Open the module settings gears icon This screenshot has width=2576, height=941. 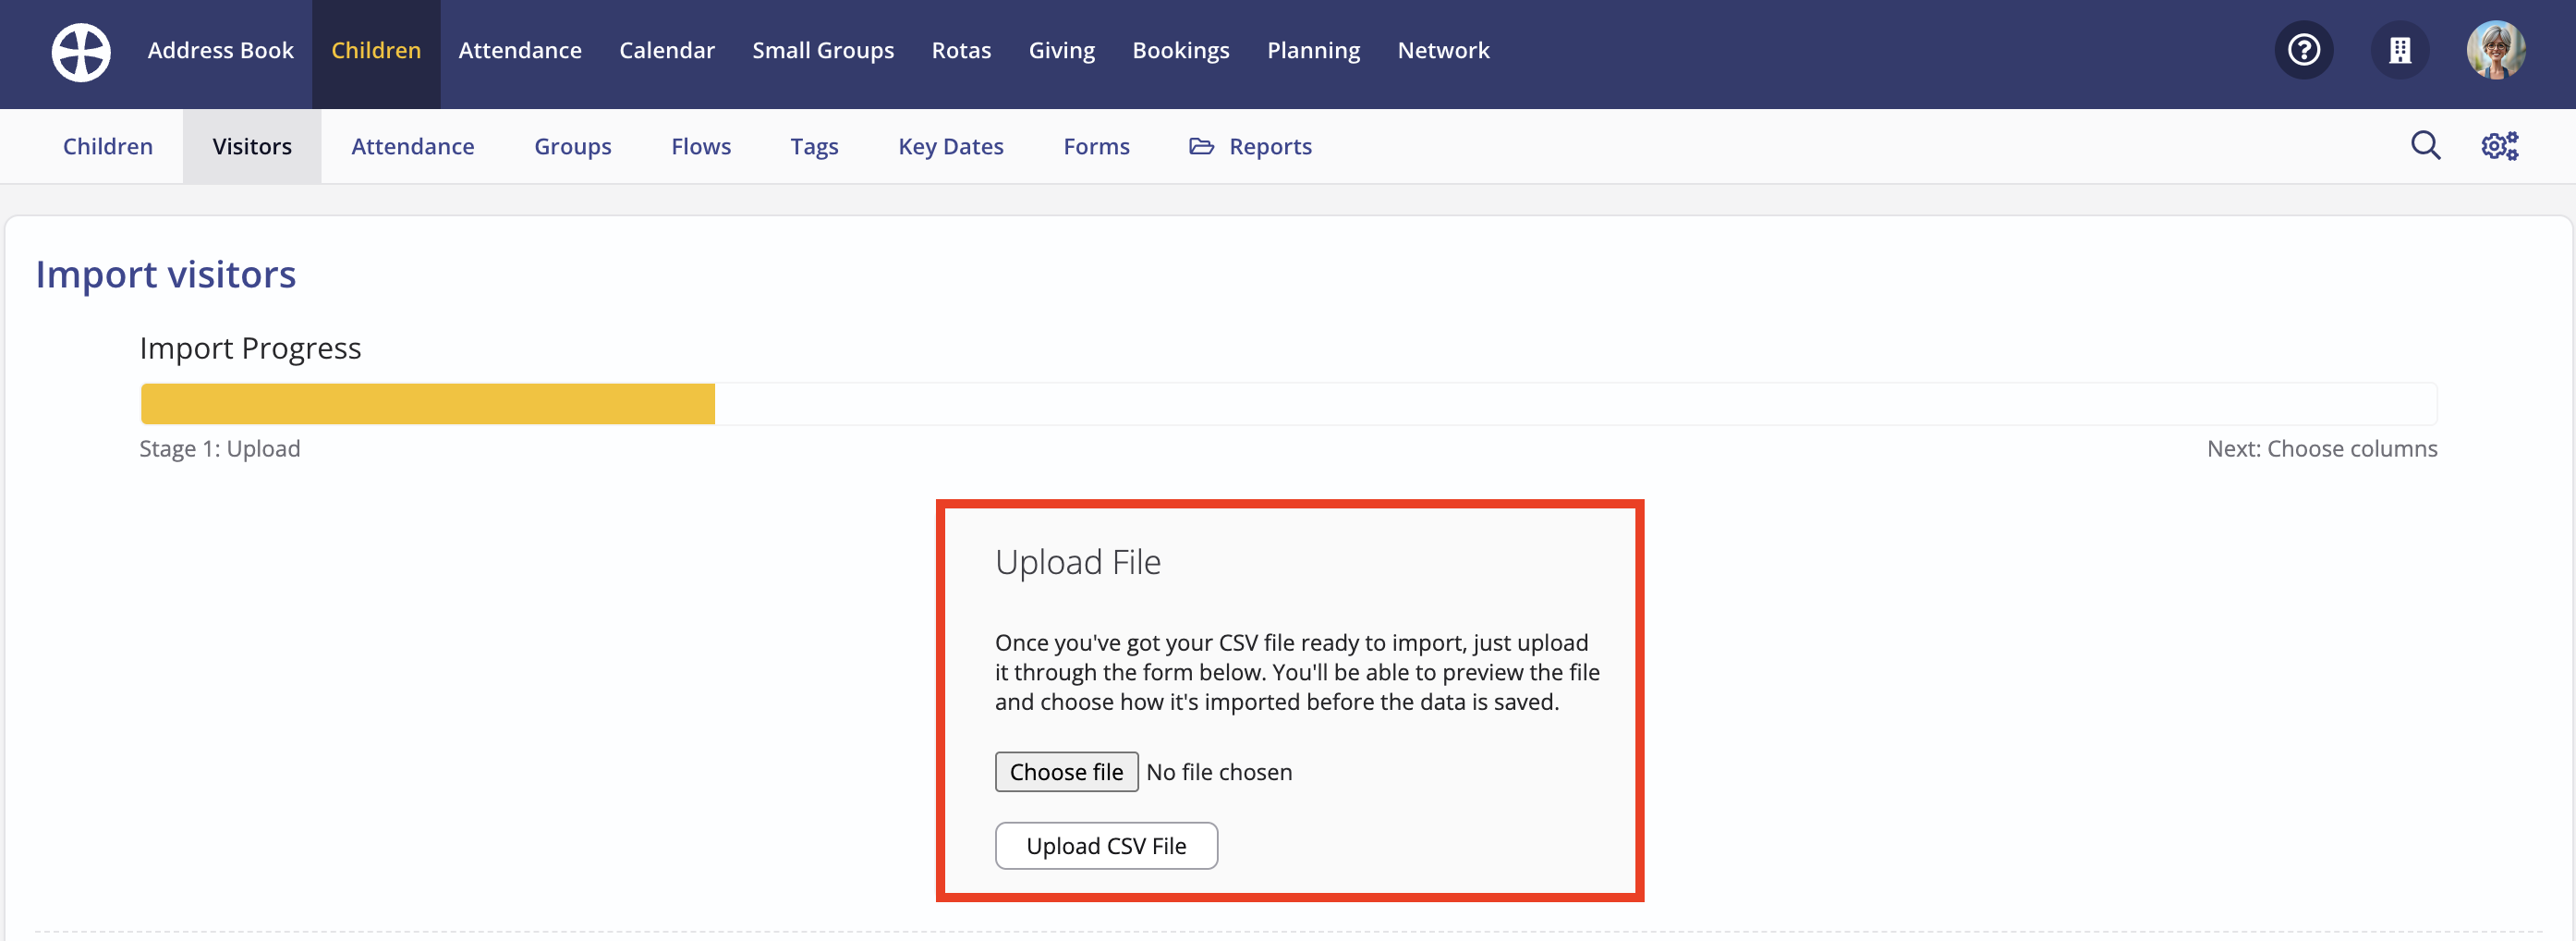tap(2500, 146)
